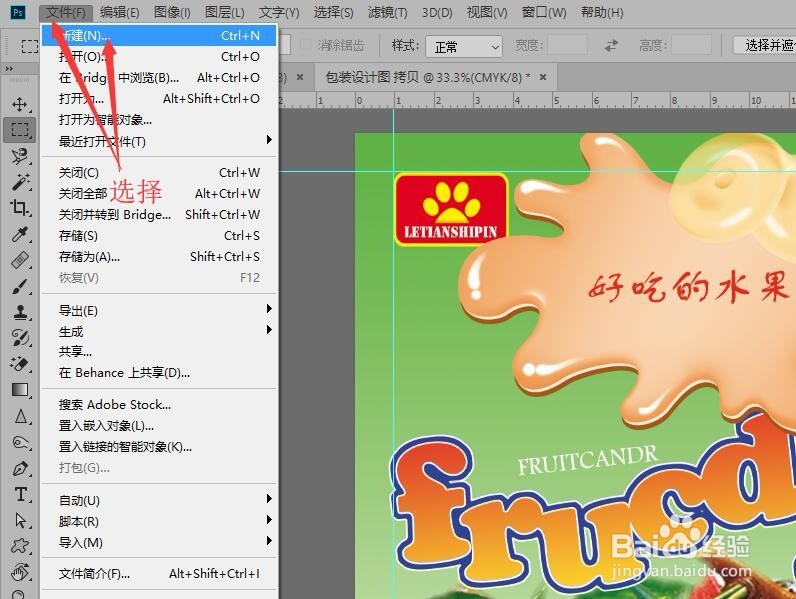796x599 pixels.
Task: Click the 选择并遮住 button
Action: tap(765, 45)
